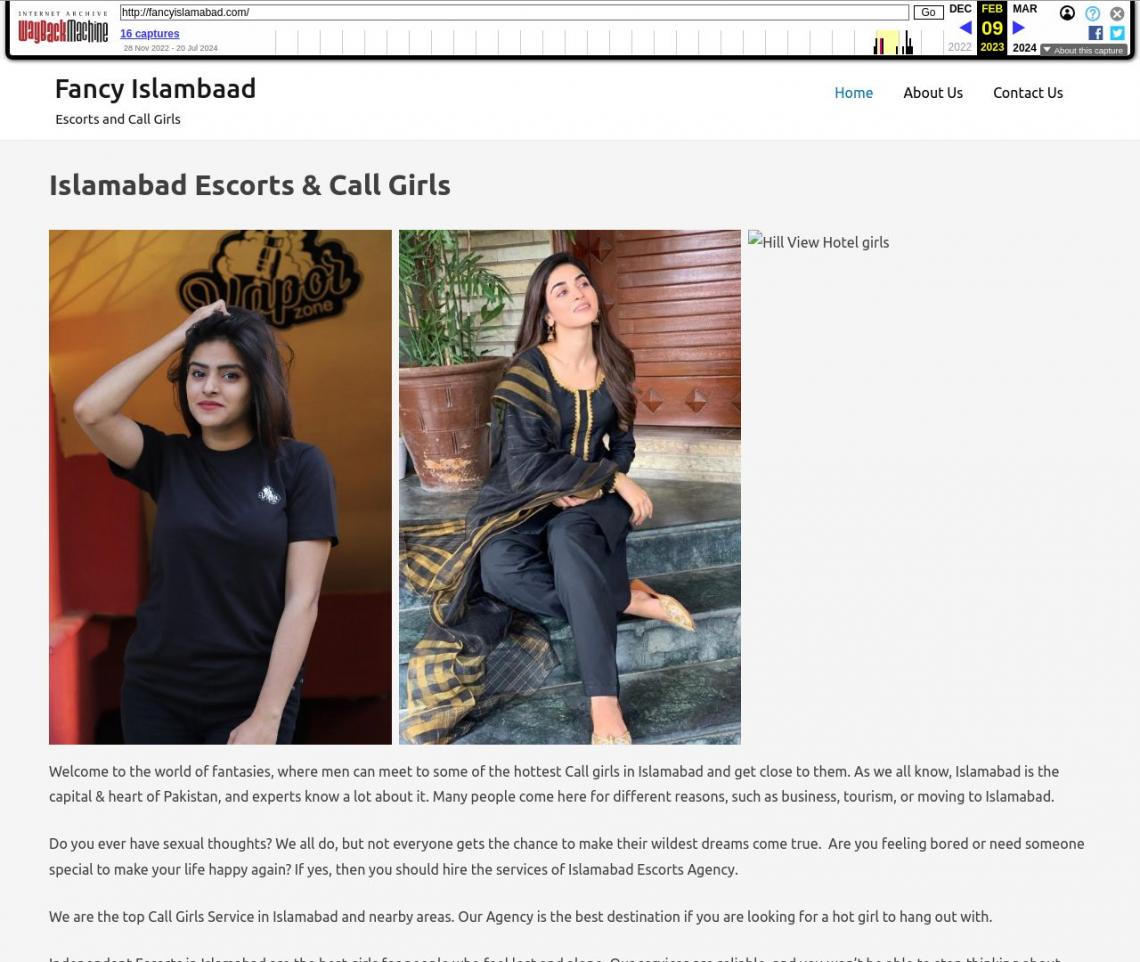Click the broken Hill View Hotel image
This screenshot has width=1140, height=962.
click(818, 241)
